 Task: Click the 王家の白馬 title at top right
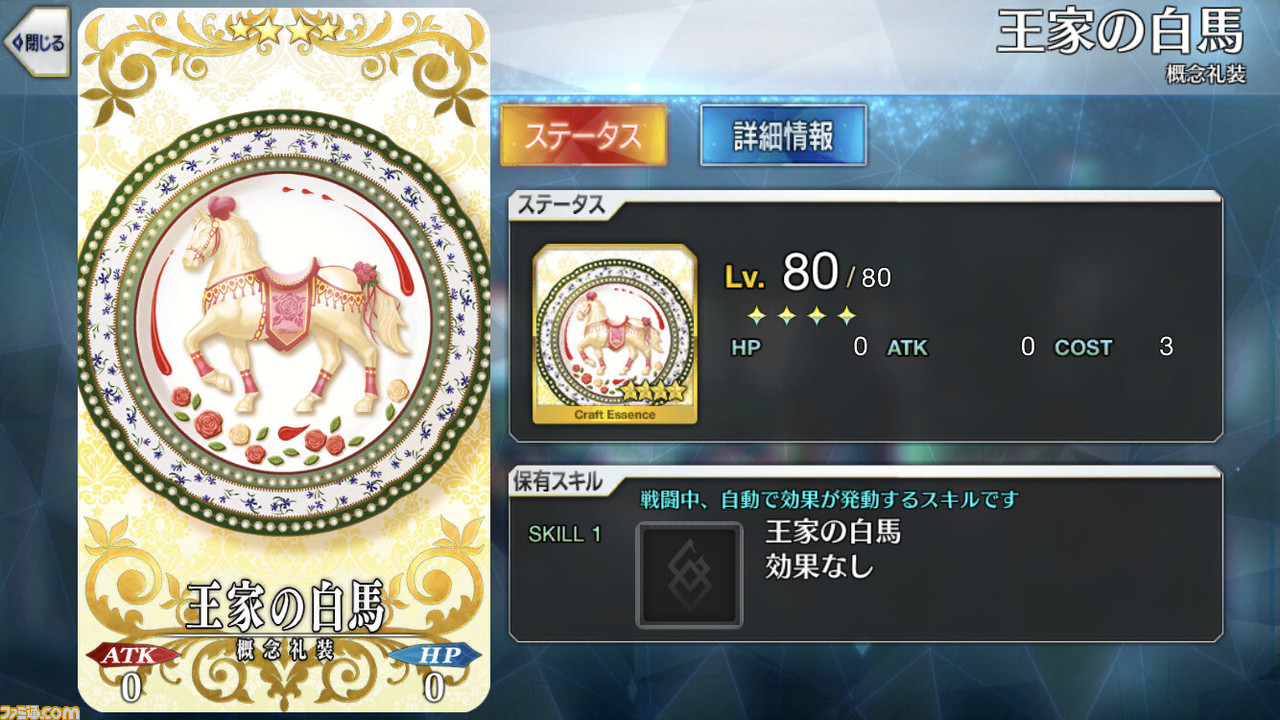1121,34
